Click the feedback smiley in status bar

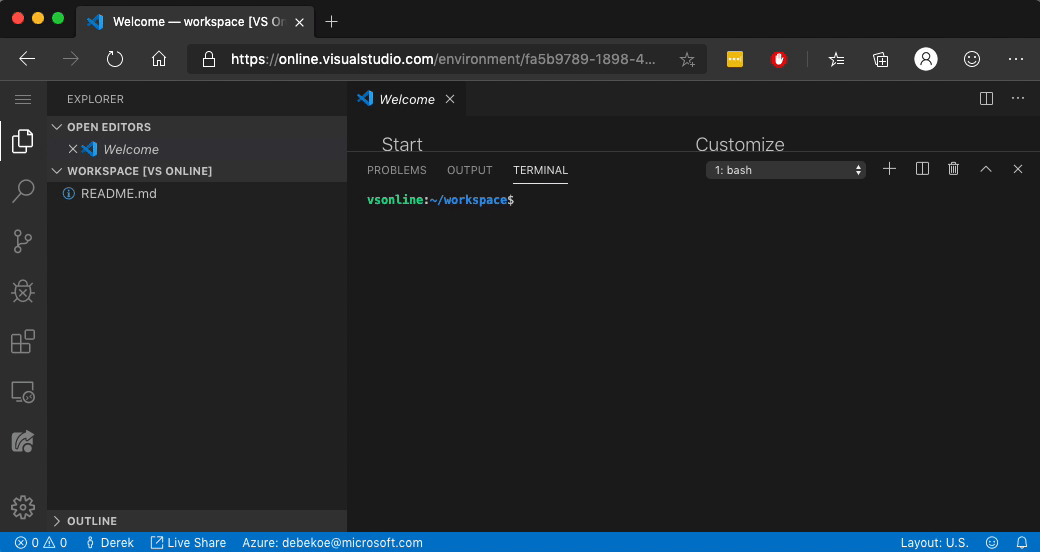(x=992, y=543)
